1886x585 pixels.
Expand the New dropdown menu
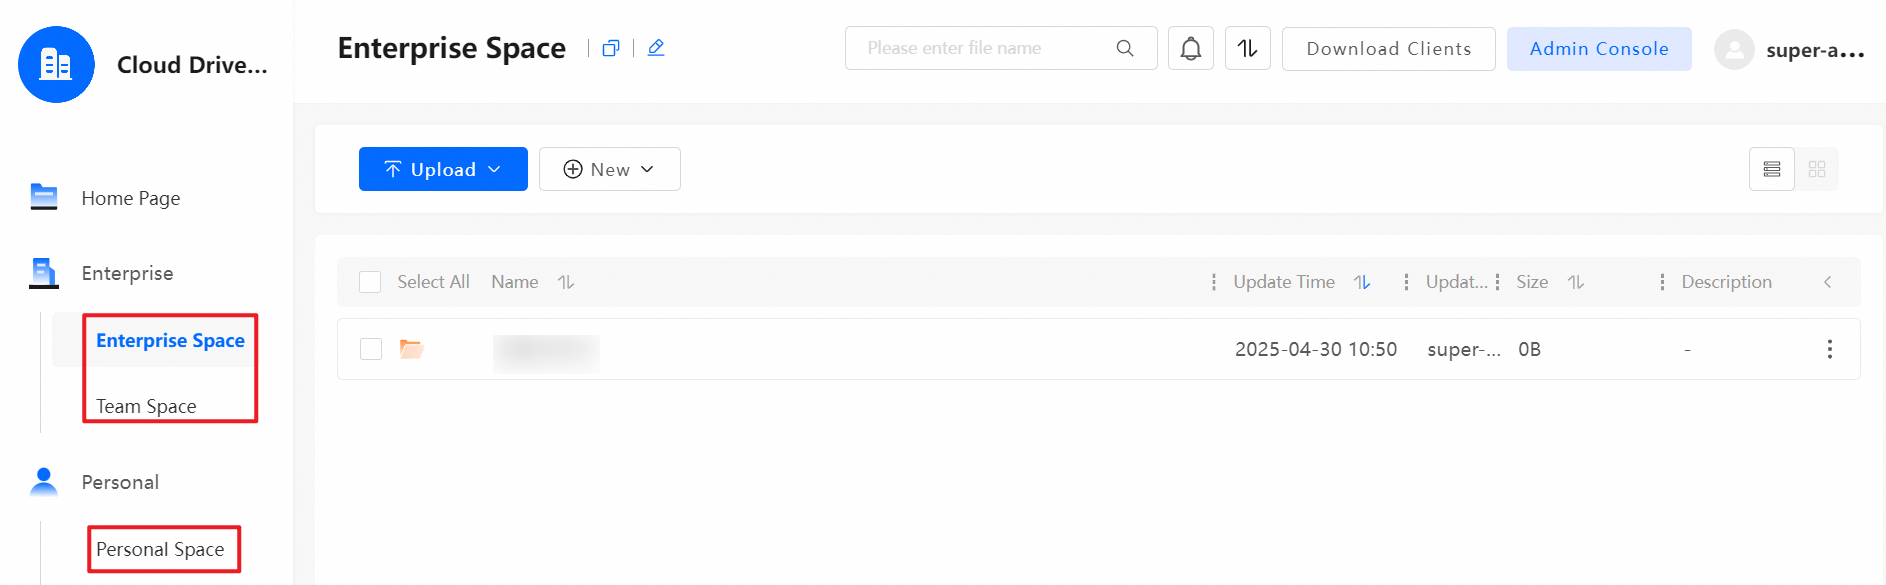tap(609, 169)
